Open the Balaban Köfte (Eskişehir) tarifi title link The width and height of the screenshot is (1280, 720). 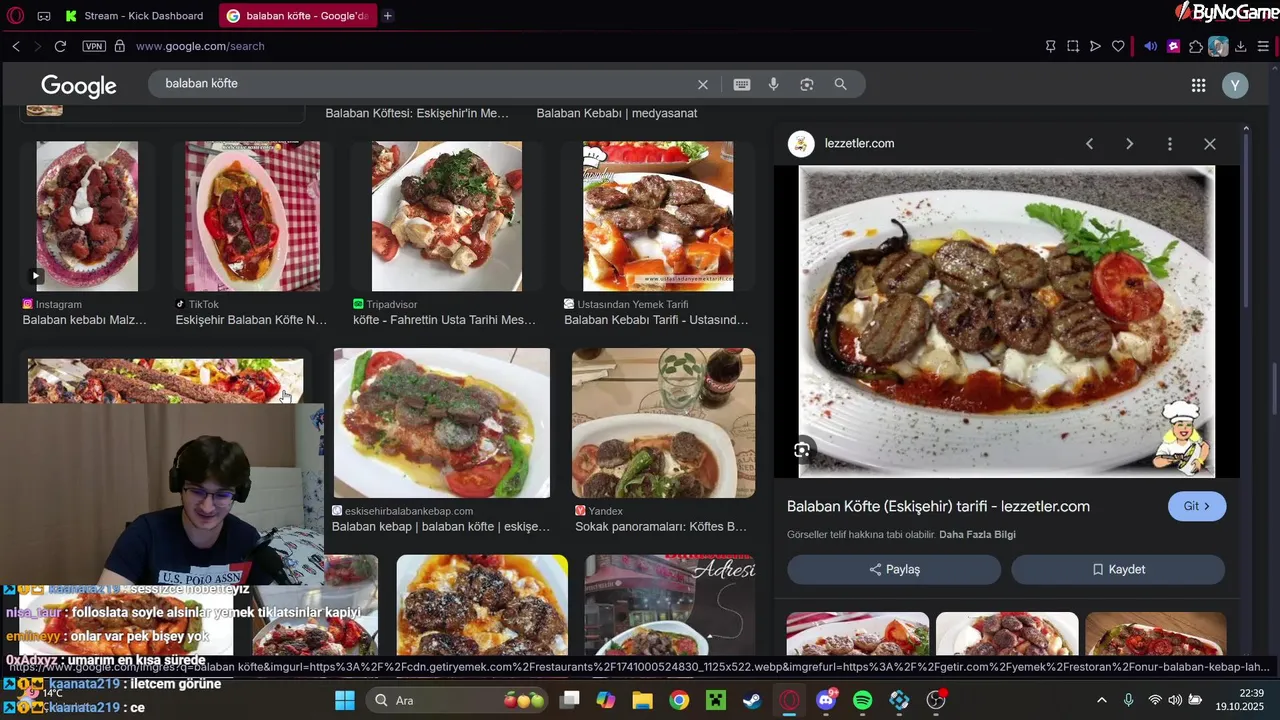pyautogui.click(x=938, y=507)
